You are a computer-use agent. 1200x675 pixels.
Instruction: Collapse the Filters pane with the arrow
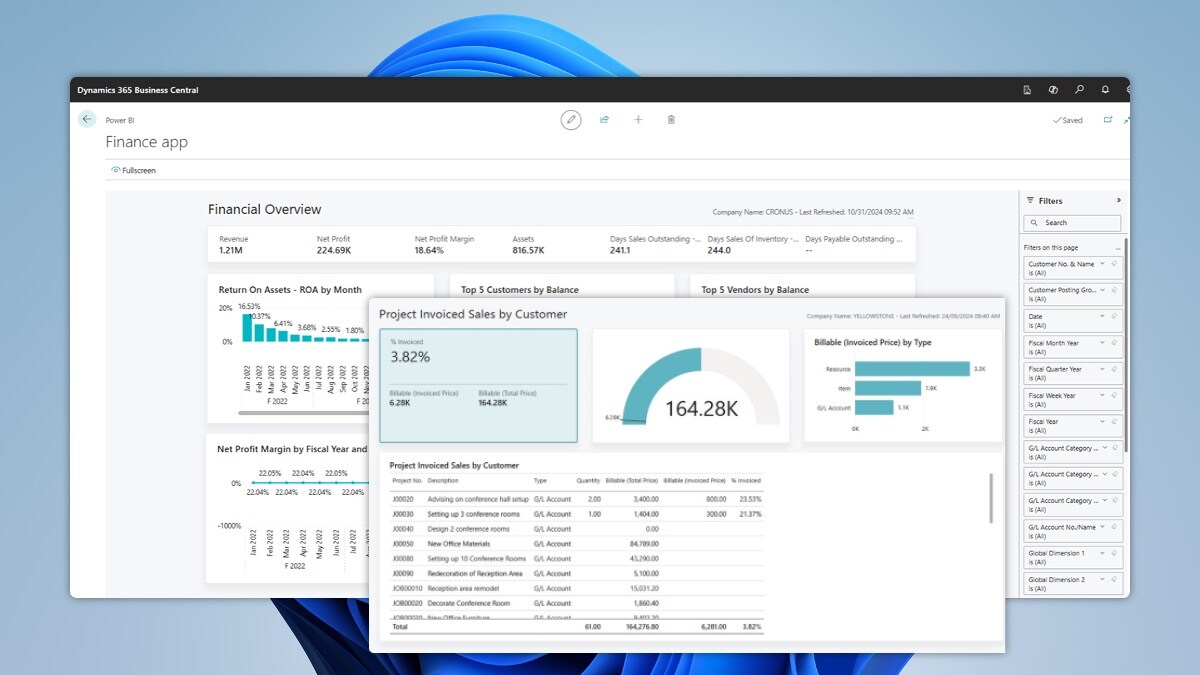click(1119, 199)
